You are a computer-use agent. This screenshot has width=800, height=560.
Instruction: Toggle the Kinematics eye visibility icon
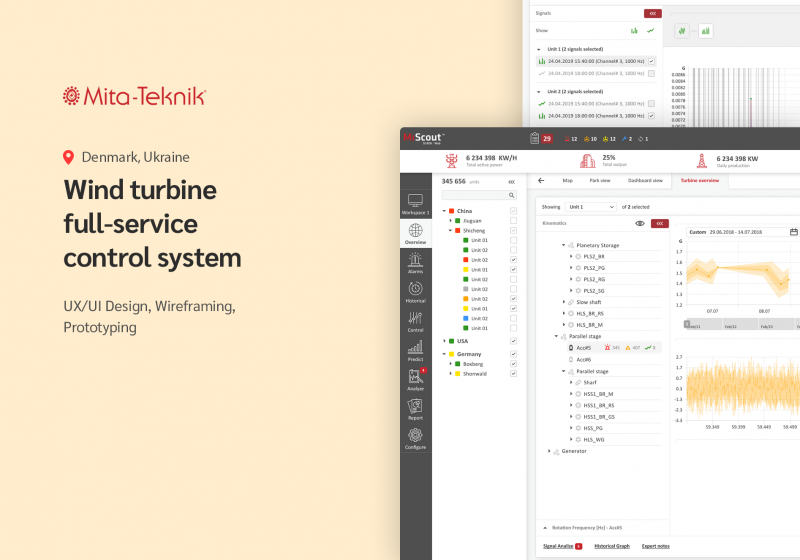[640, 223]
